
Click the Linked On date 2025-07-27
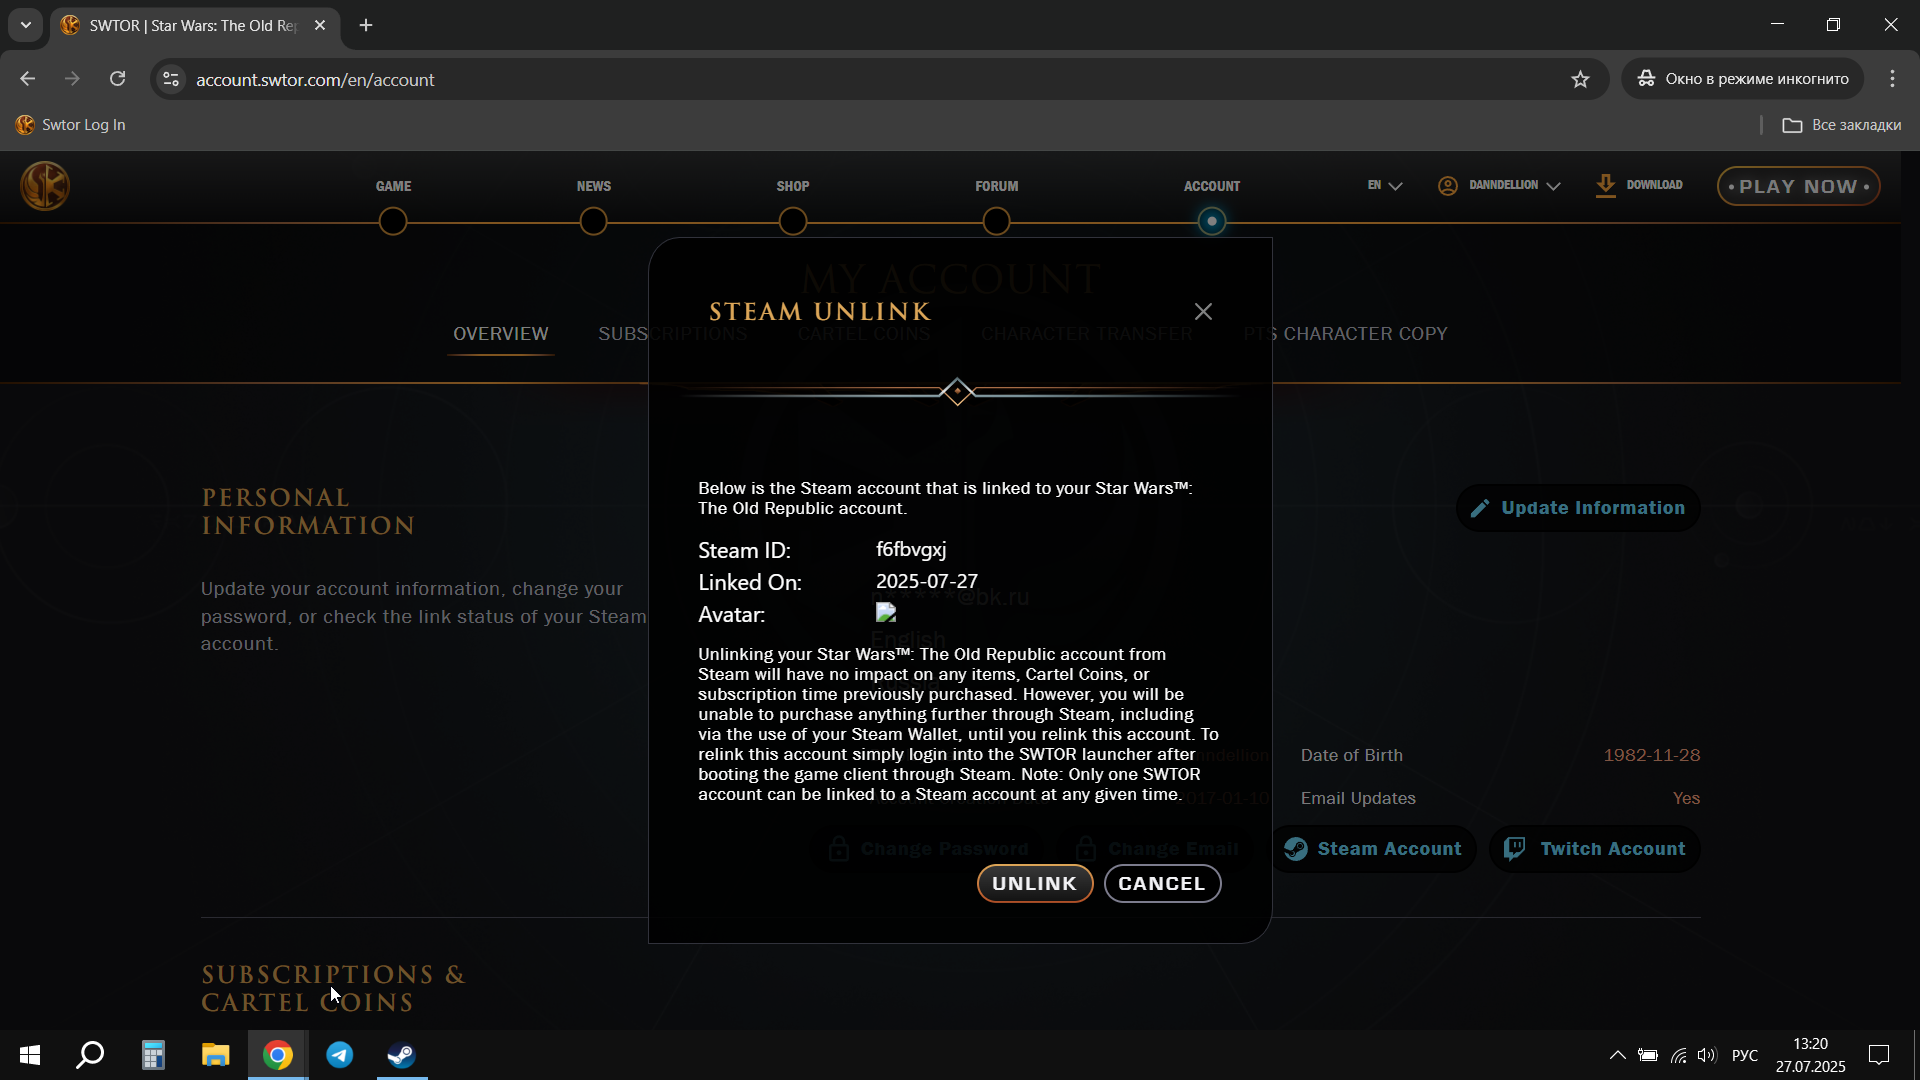pos(927,581)
